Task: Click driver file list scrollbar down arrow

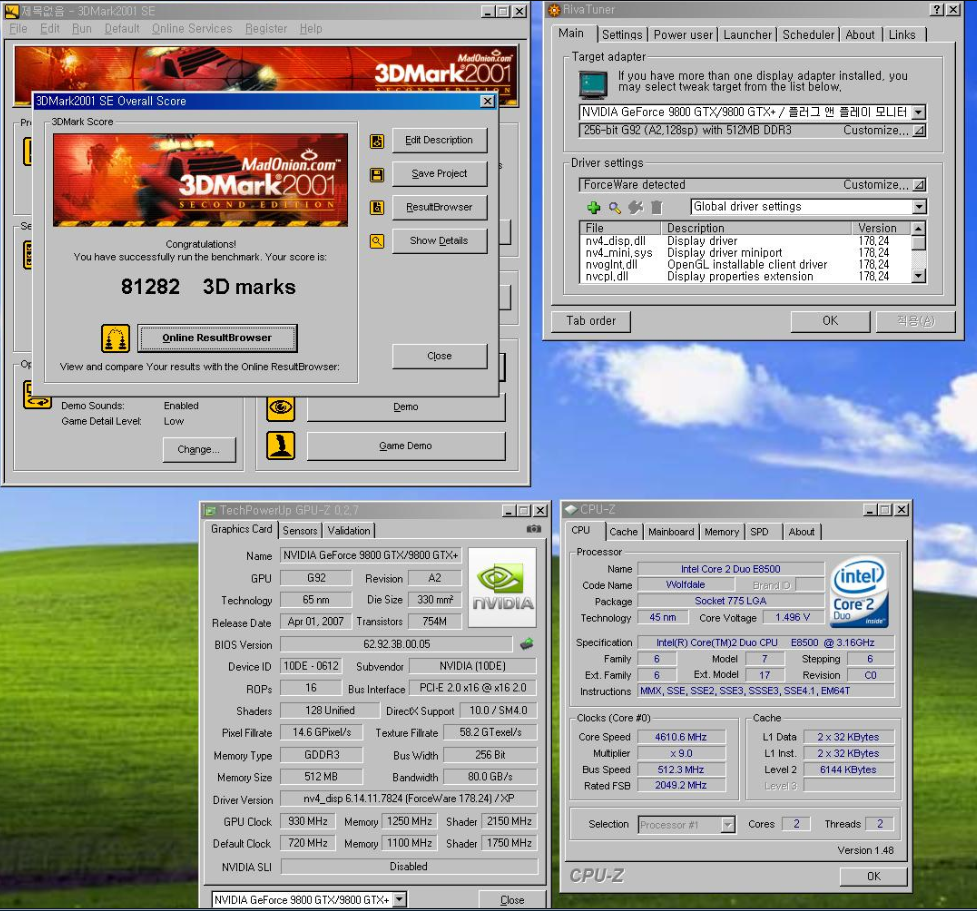Action: tap(918, 276)
